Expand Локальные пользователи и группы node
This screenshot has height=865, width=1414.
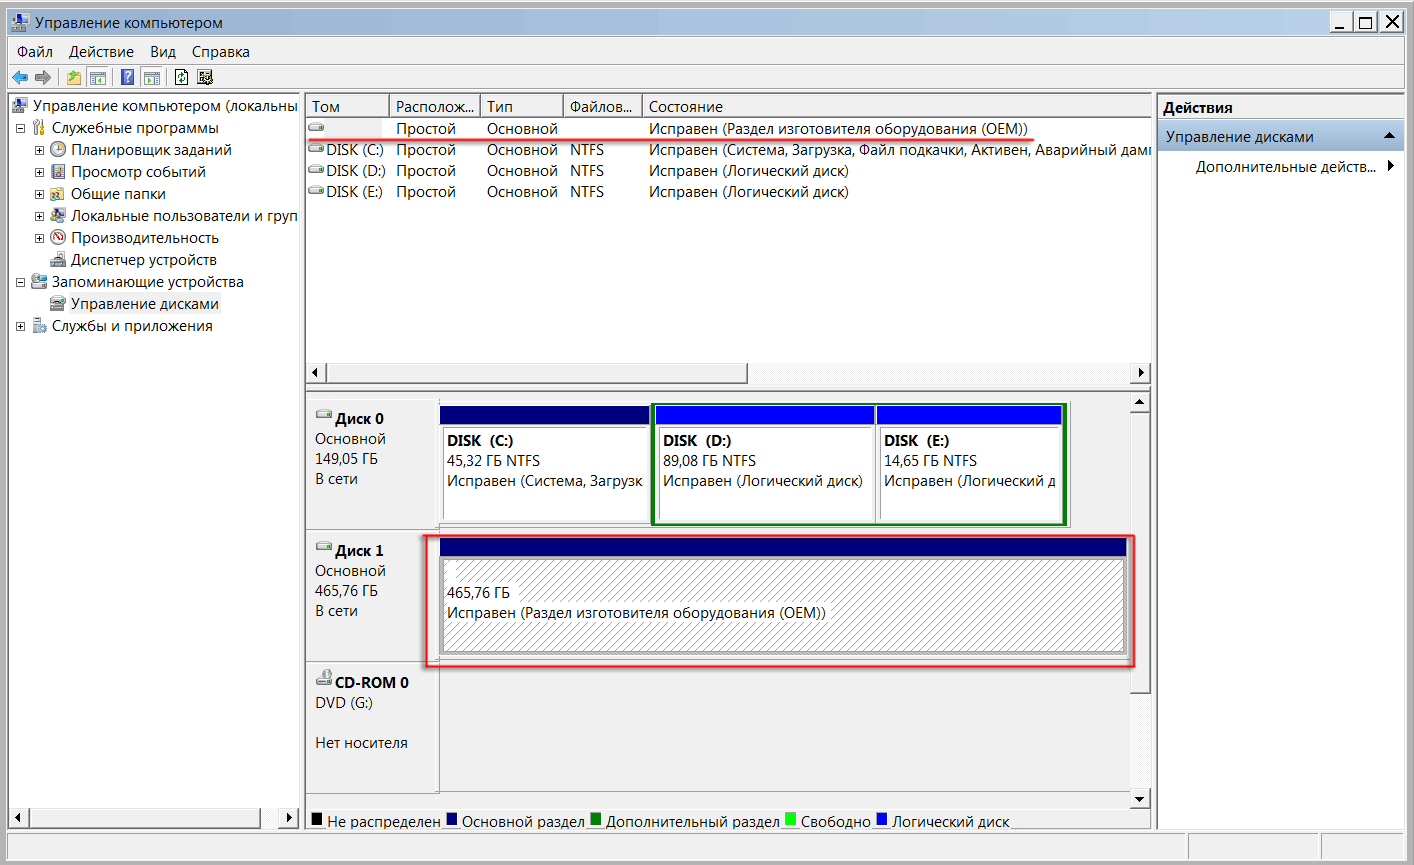(39, 216)
